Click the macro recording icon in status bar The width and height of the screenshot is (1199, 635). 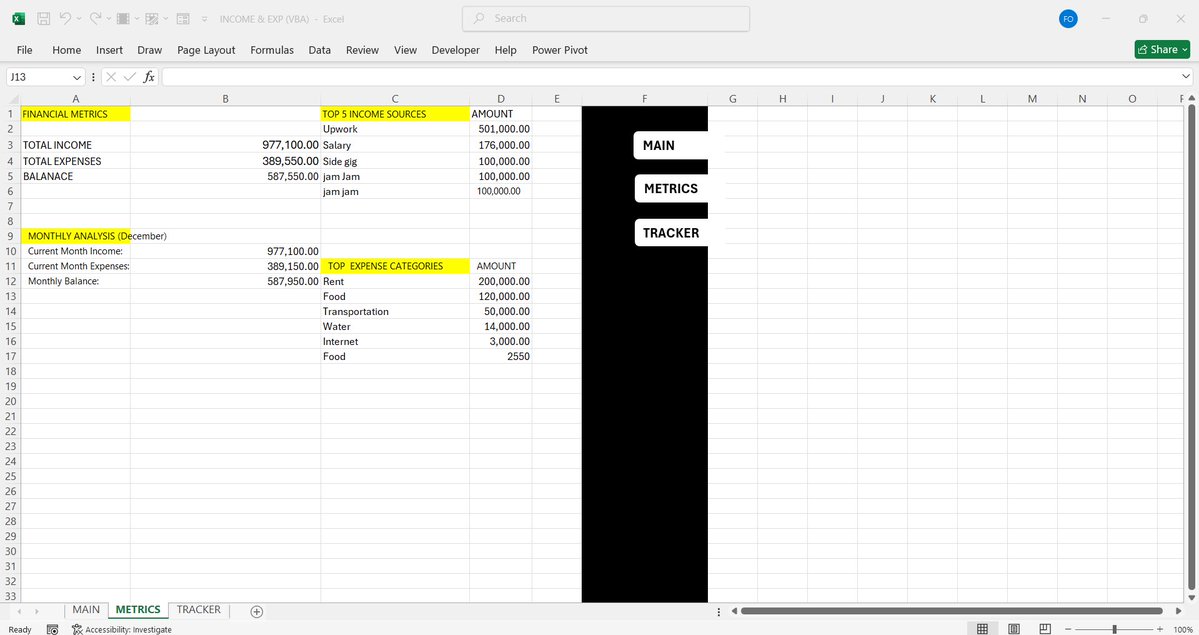click(52, 629)
